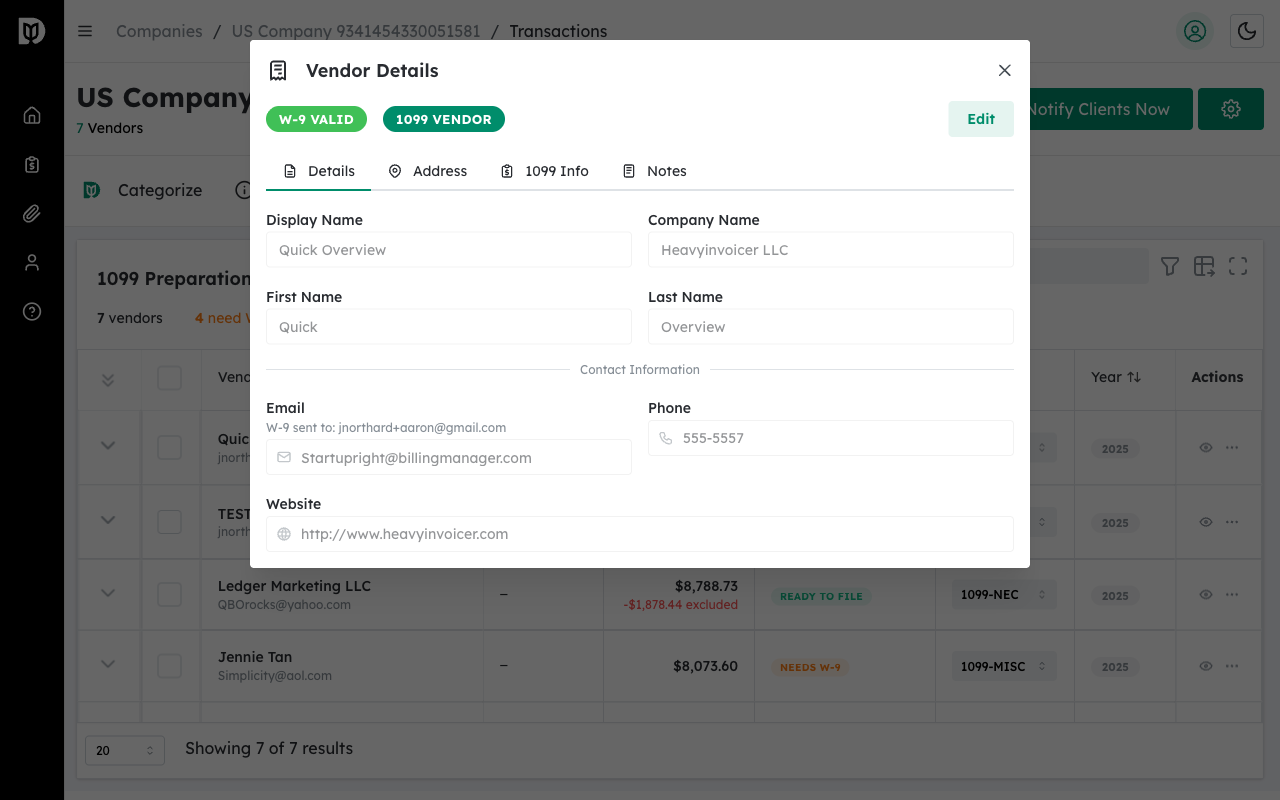Open the filter icon above the vendor table
This screenshot has height=800, width=1280.
click(x=1169, y=266)
